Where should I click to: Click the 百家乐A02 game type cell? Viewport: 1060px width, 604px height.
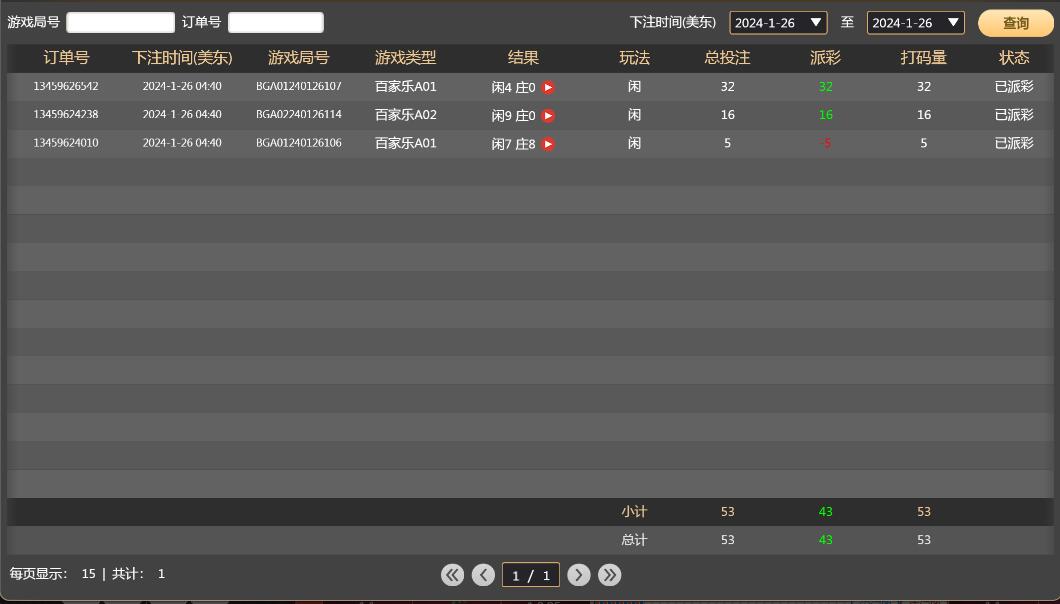406,115
